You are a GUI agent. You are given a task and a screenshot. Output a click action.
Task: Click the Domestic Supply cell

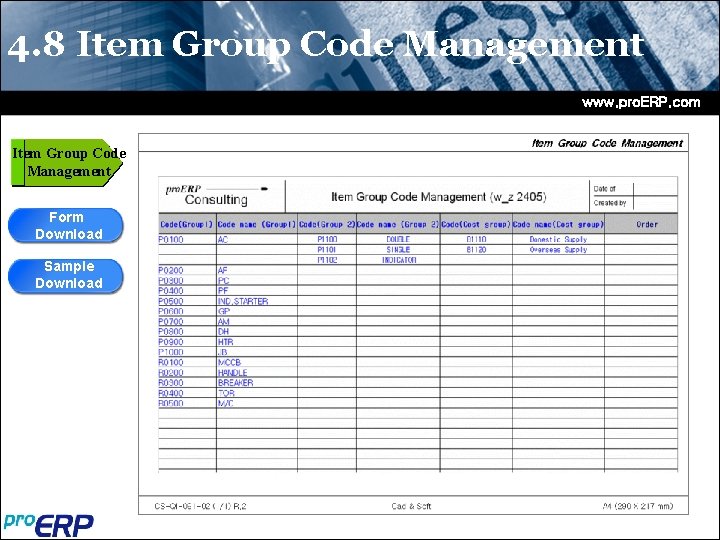point(558,239)
